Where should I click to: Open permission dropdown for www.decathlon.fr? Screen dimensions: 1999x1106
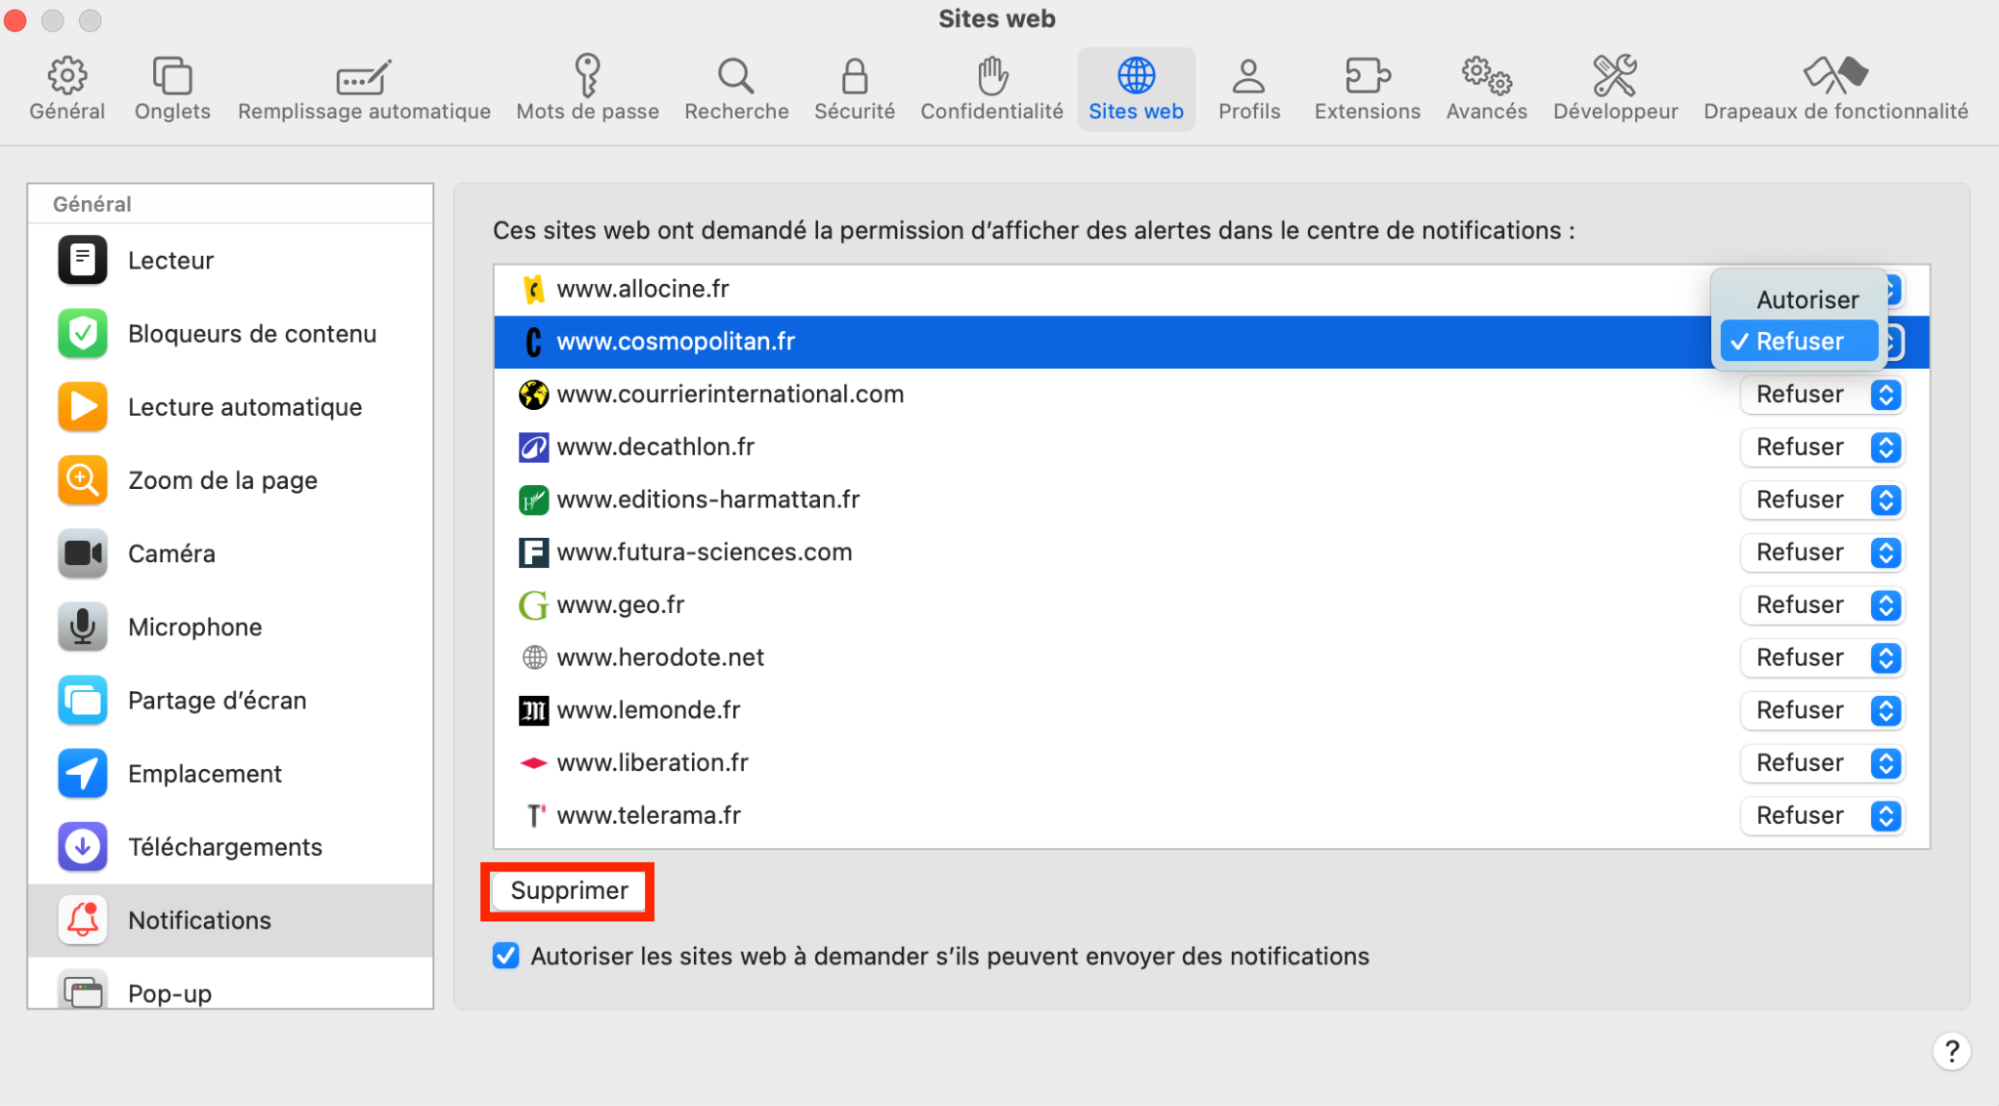pyautogui.click(x=1822, y=447)
